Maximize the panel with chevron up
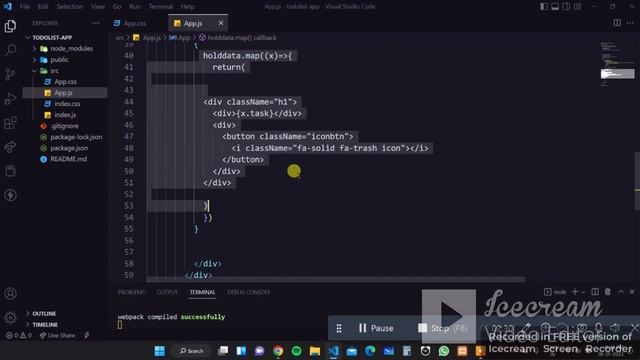The image size is (640, 360). click(x=621, y=291)
